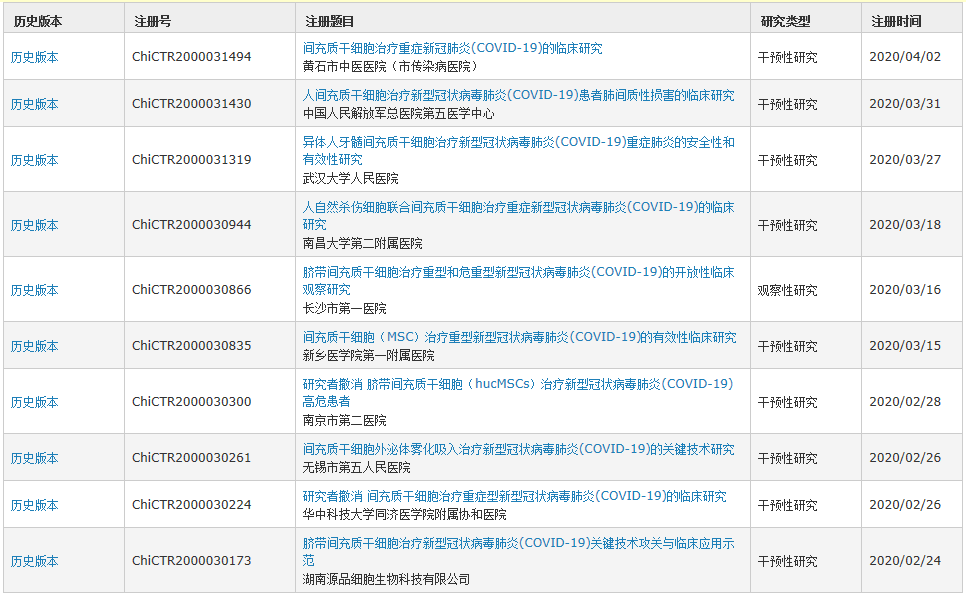Open 历史版本 link for ChiCTR2000030866
The image size is (966, 597).
34,290
